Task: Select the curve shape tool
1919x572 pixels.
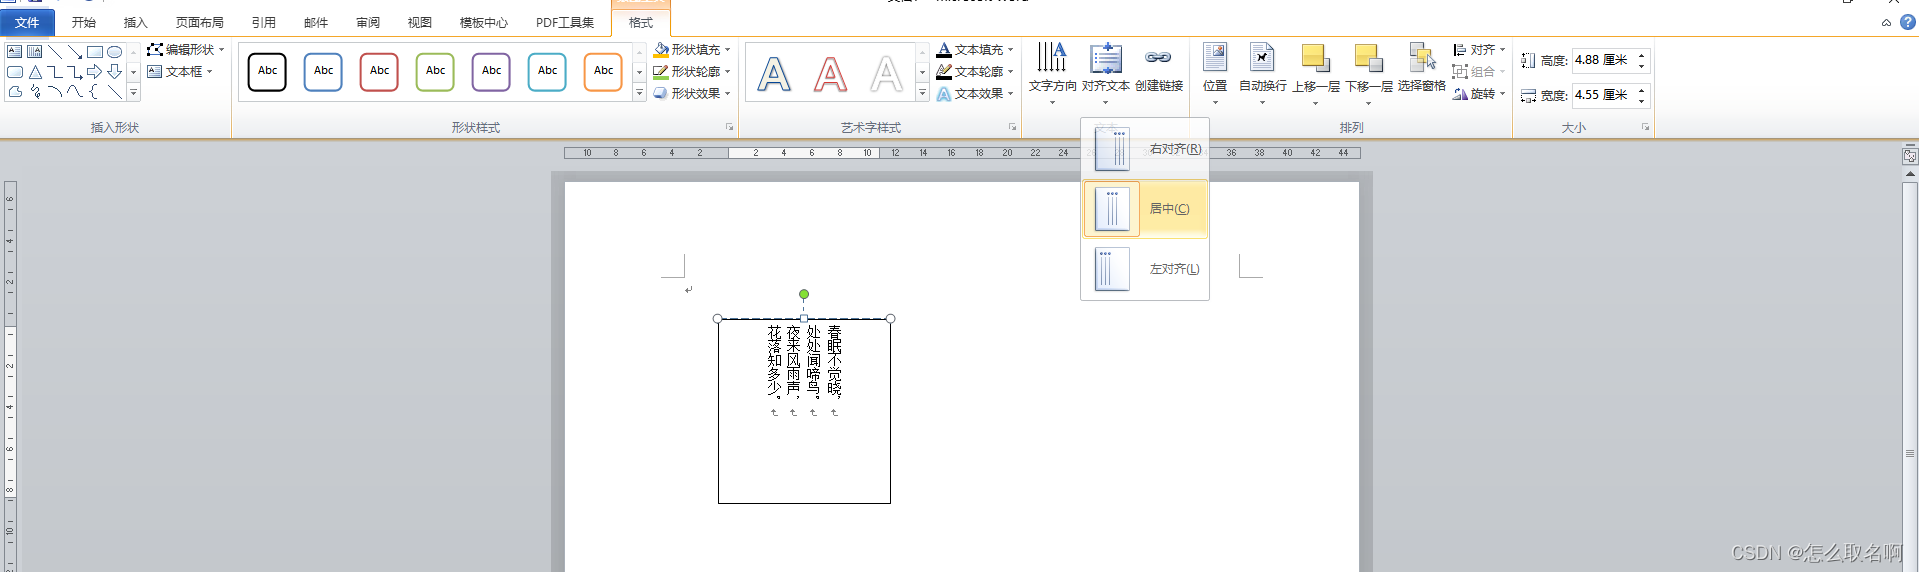Action: pyautogui.click(x=75, y=92)
